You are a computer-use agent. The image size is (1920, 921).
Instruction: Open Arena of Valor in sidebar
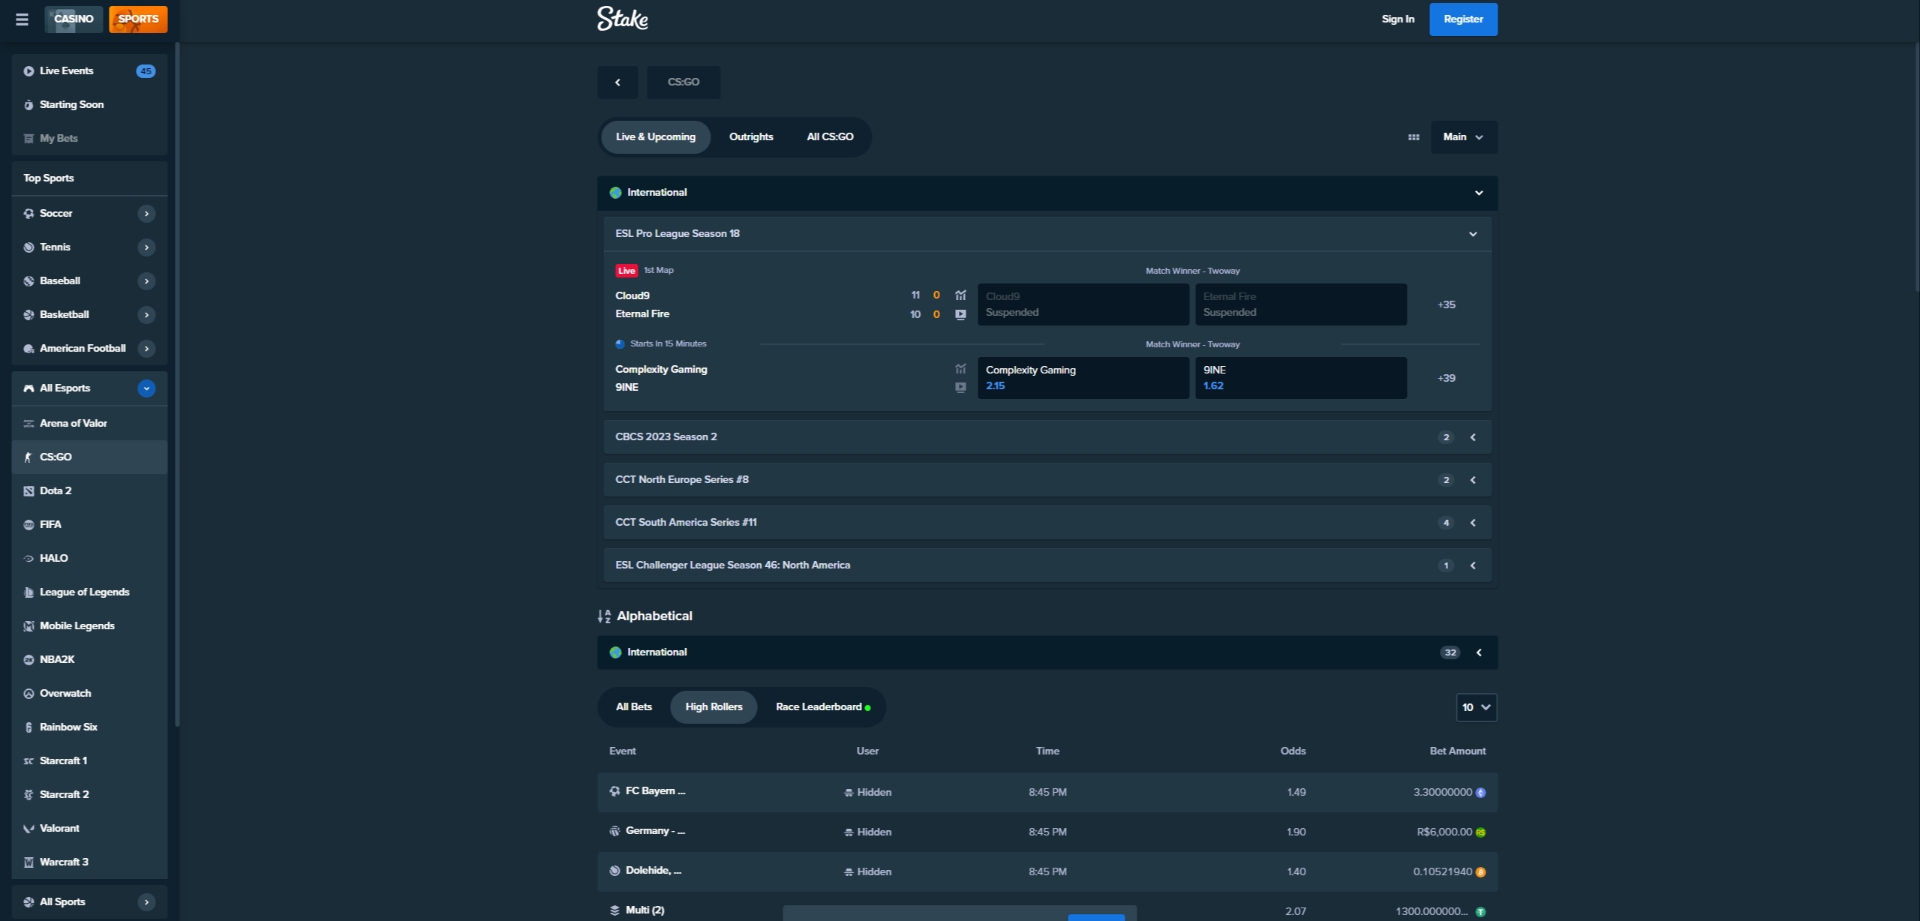[x=89, y=423]
